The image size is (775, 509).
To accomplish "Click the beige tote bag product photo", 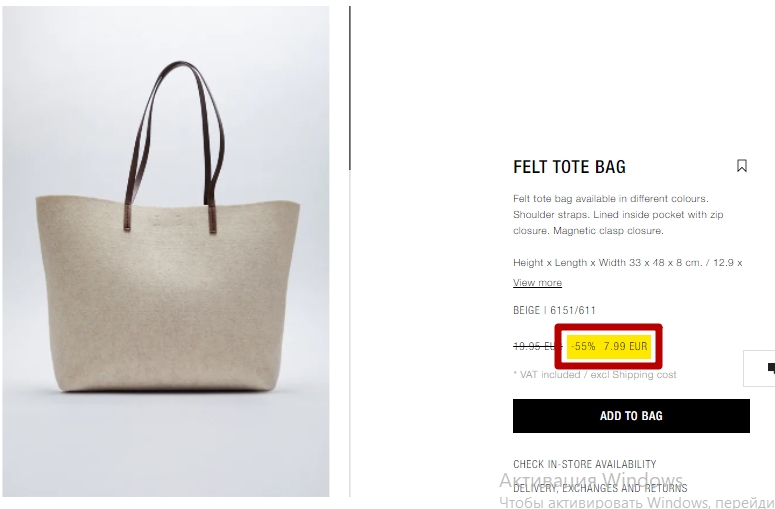I will [166, 252].
